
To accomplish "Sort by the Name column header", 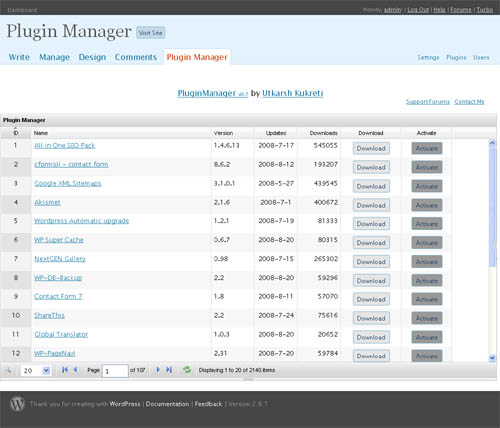I will click(x=41, y=133).
